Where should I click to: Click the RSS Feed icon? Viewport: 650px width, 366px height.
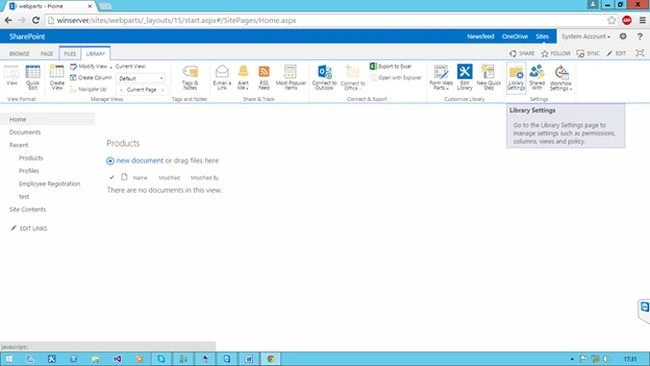pyautogui.click(x=264, y=78)
